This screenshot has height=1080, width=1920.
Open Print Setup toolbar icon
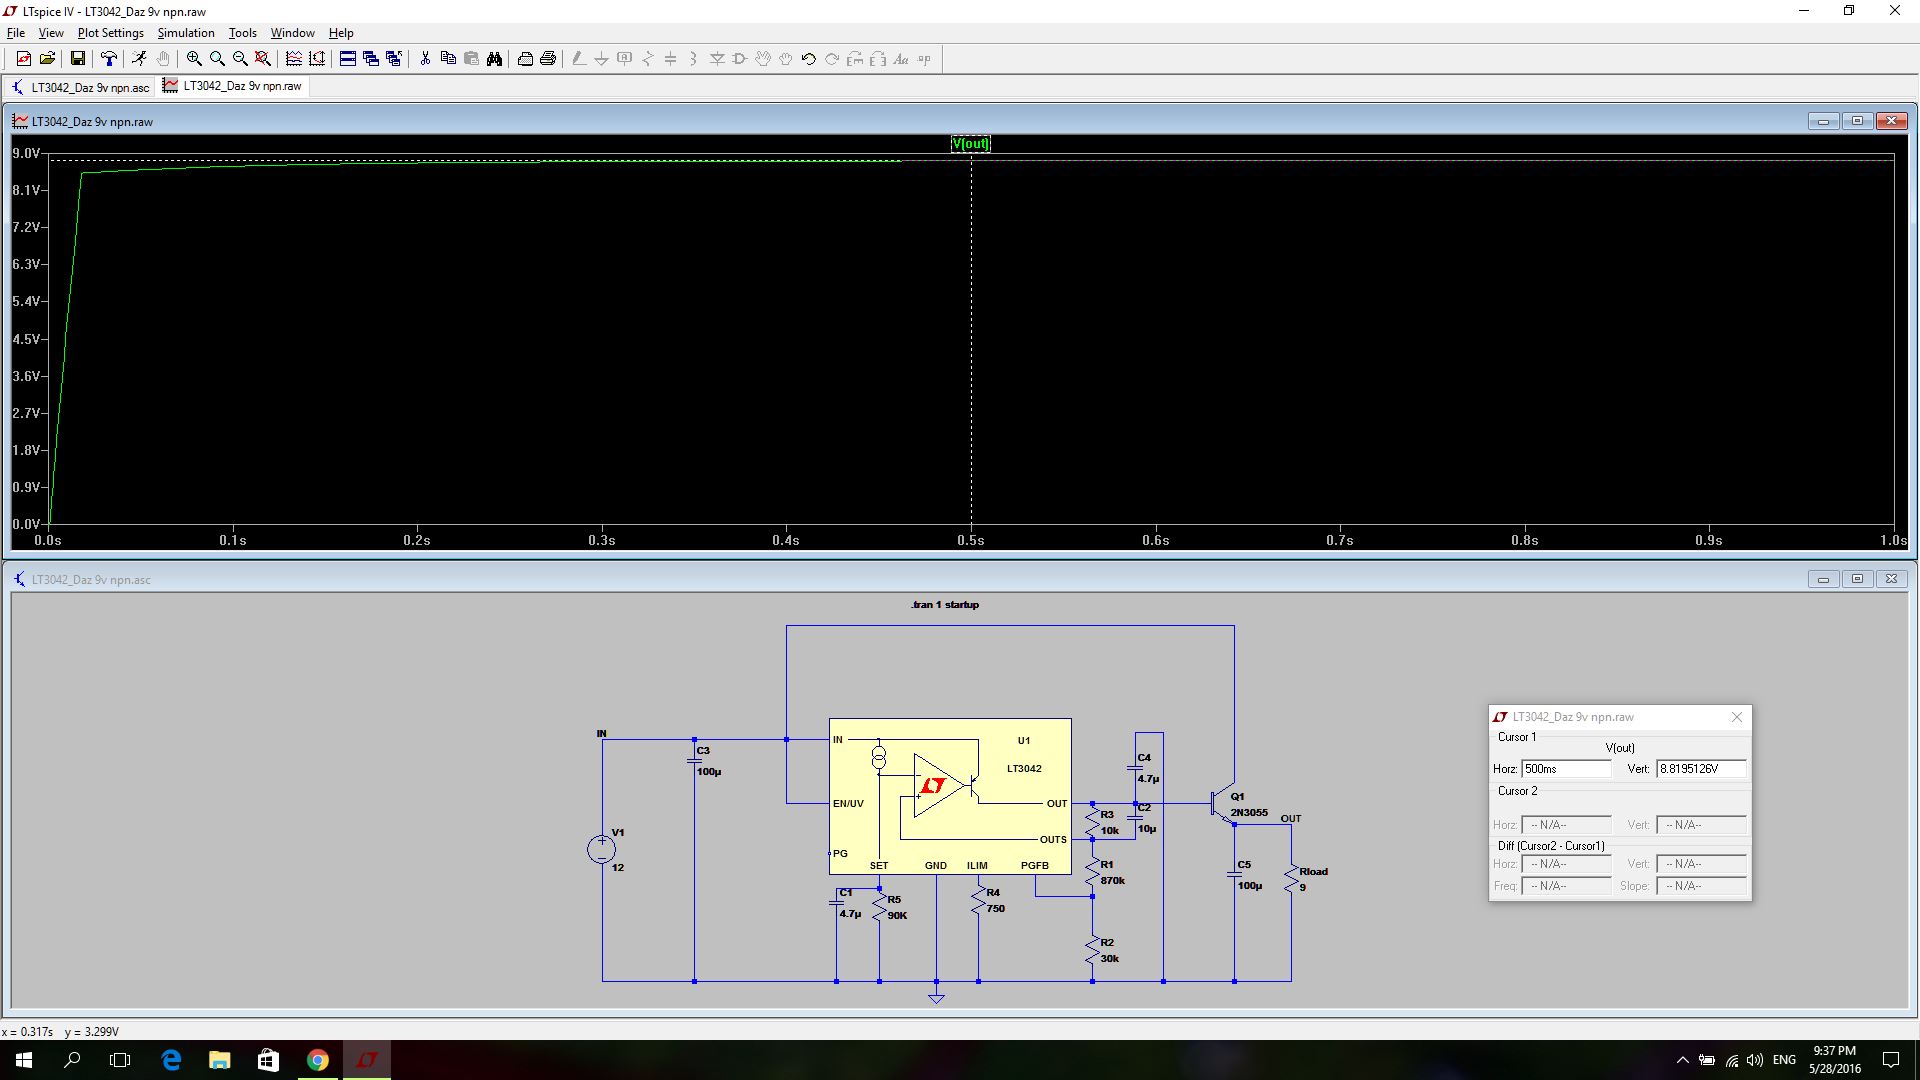click(x=525, y=59)
